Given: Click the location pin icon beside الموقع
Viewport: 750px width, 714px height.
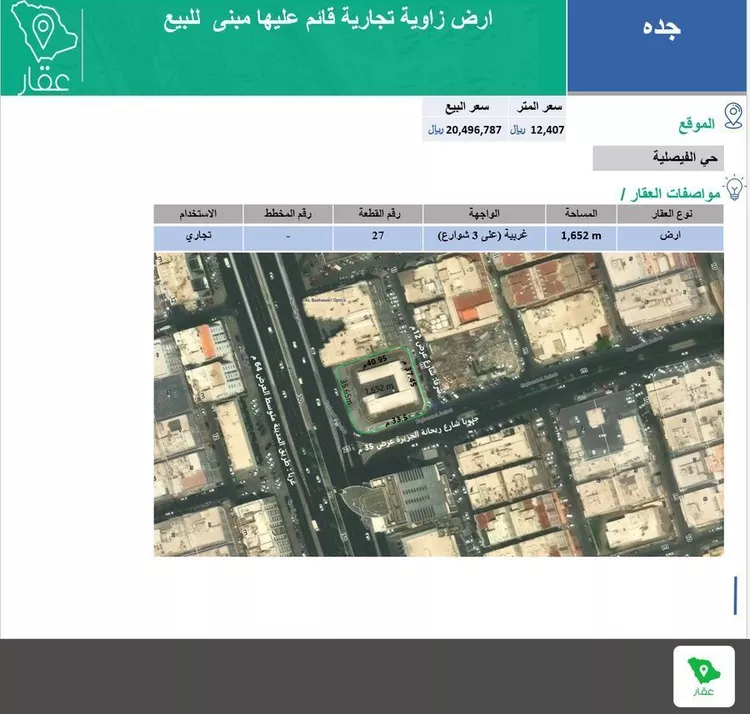Looking at the screenshot, I should click(x=733, y=116).
